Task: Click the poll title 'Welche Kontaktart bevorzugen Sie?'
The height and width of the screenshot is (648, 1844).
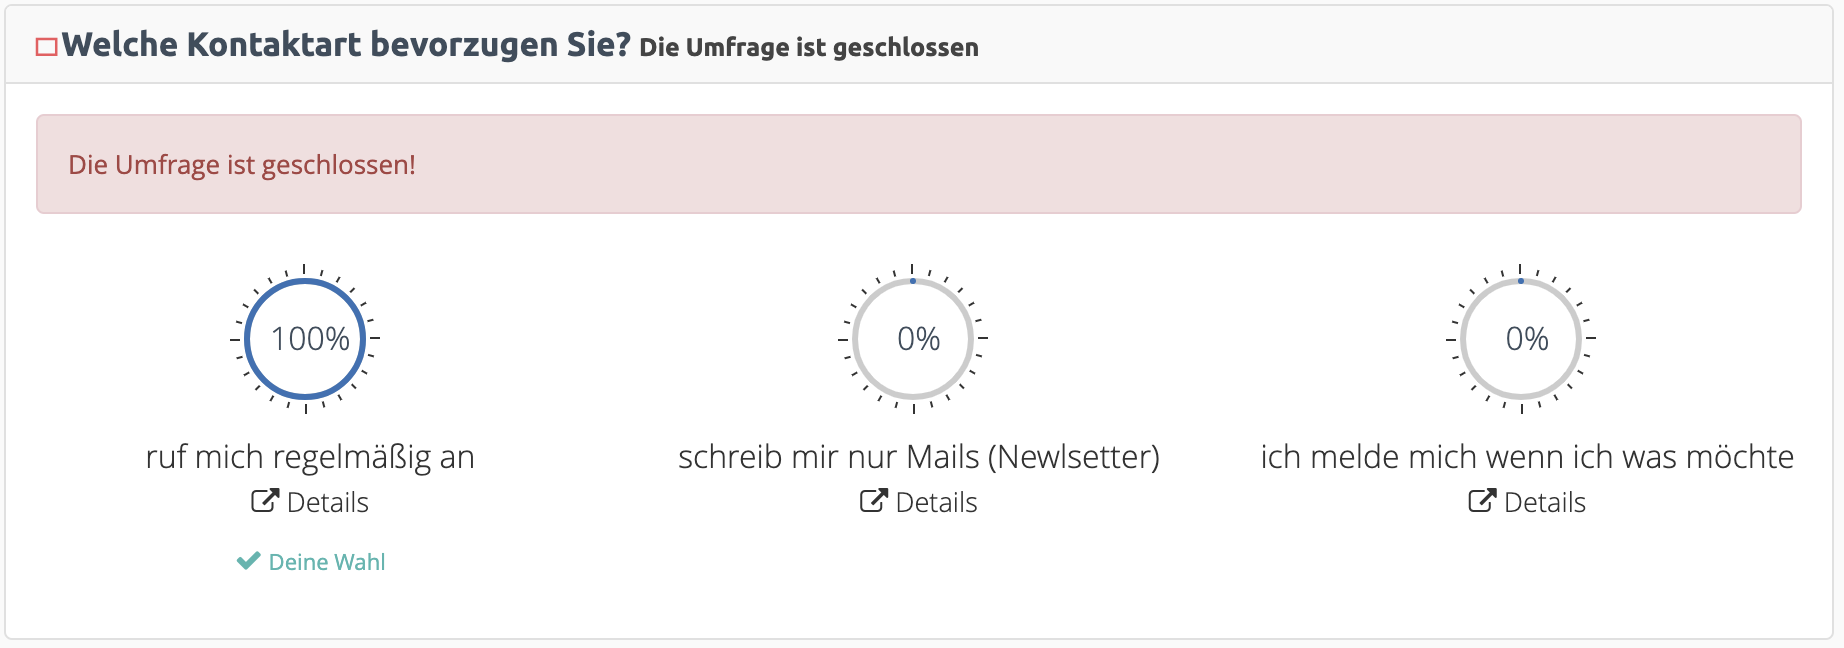Action: pyautogui.click(x=347, y=45)
